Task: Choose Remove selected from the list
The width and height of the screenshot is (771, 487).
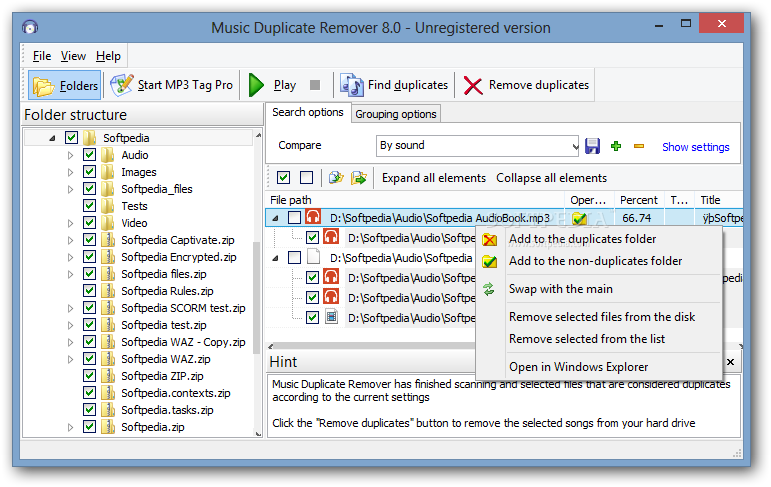Action: (x=587, y=339)
